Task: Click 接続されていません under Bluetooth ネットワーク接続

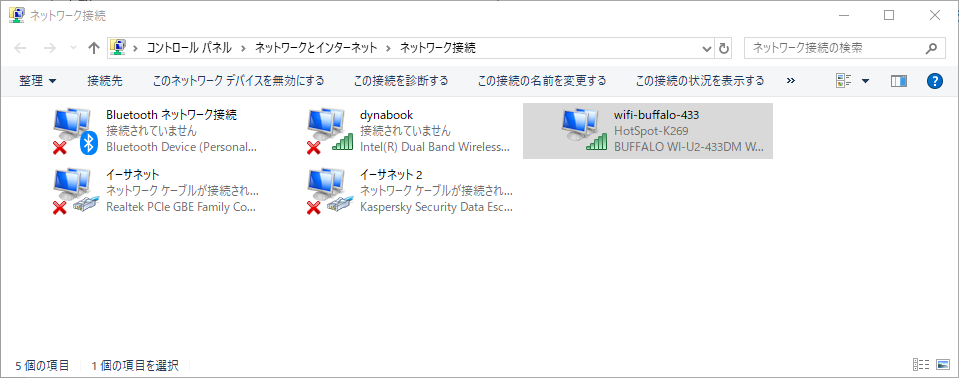Action: click(151, 131)
